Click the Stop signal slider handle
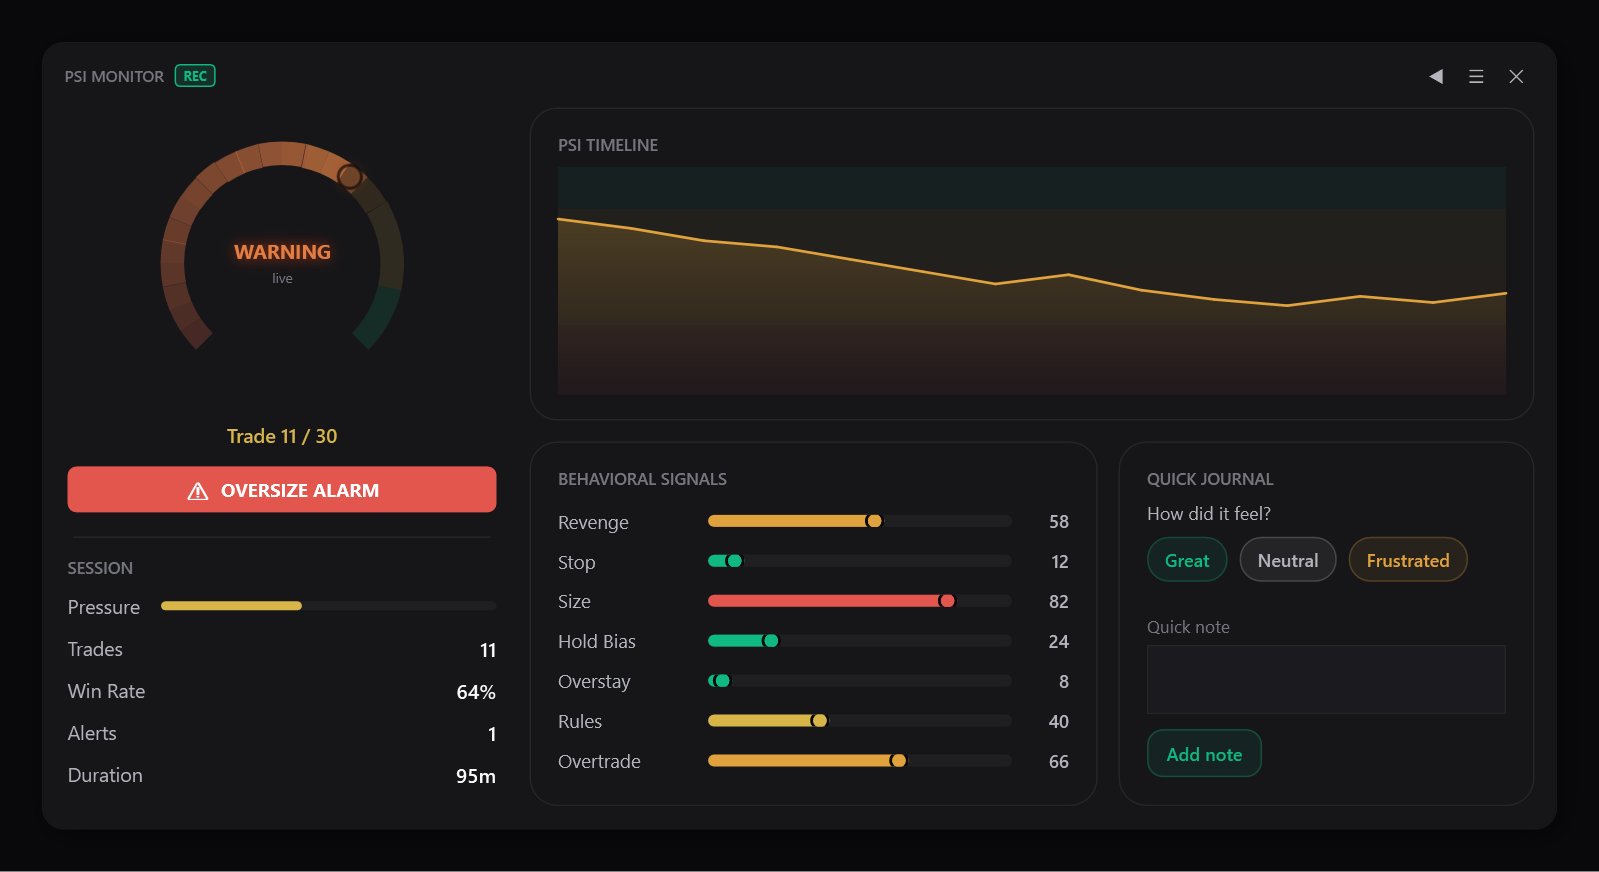 [x=734, y=561]
